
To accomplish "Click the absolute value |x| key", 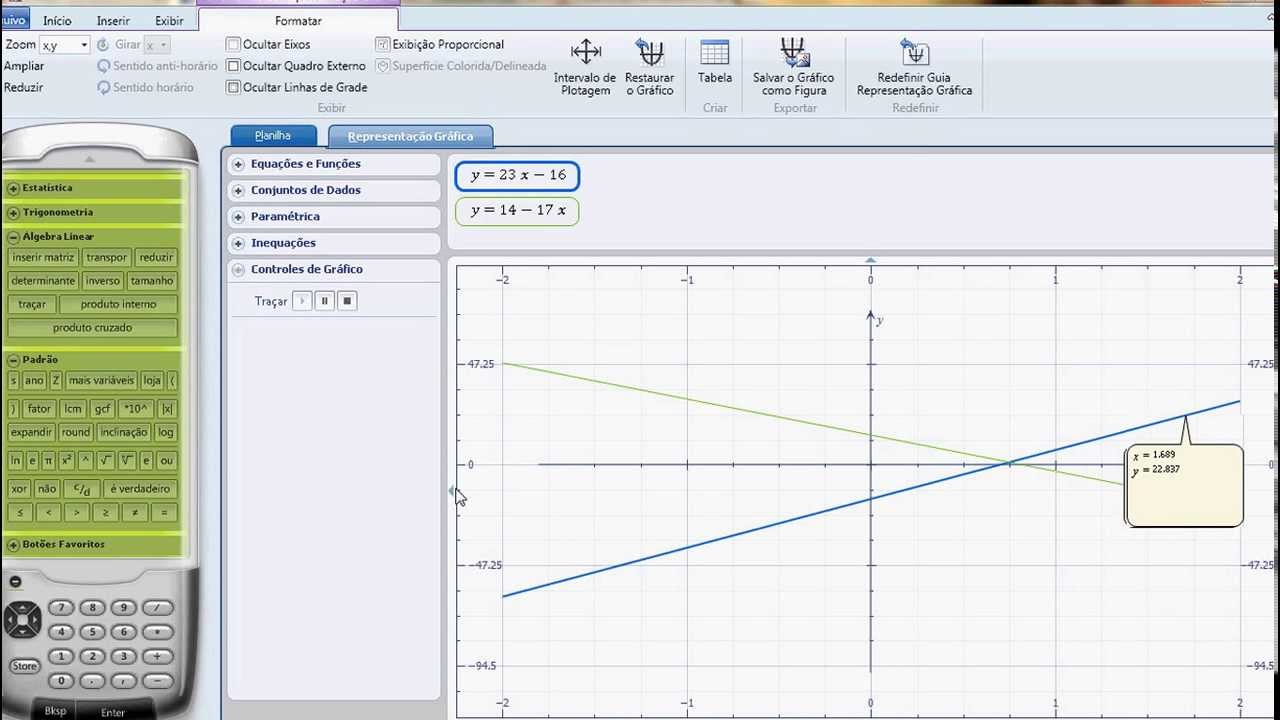I will (x=167, y=408).
